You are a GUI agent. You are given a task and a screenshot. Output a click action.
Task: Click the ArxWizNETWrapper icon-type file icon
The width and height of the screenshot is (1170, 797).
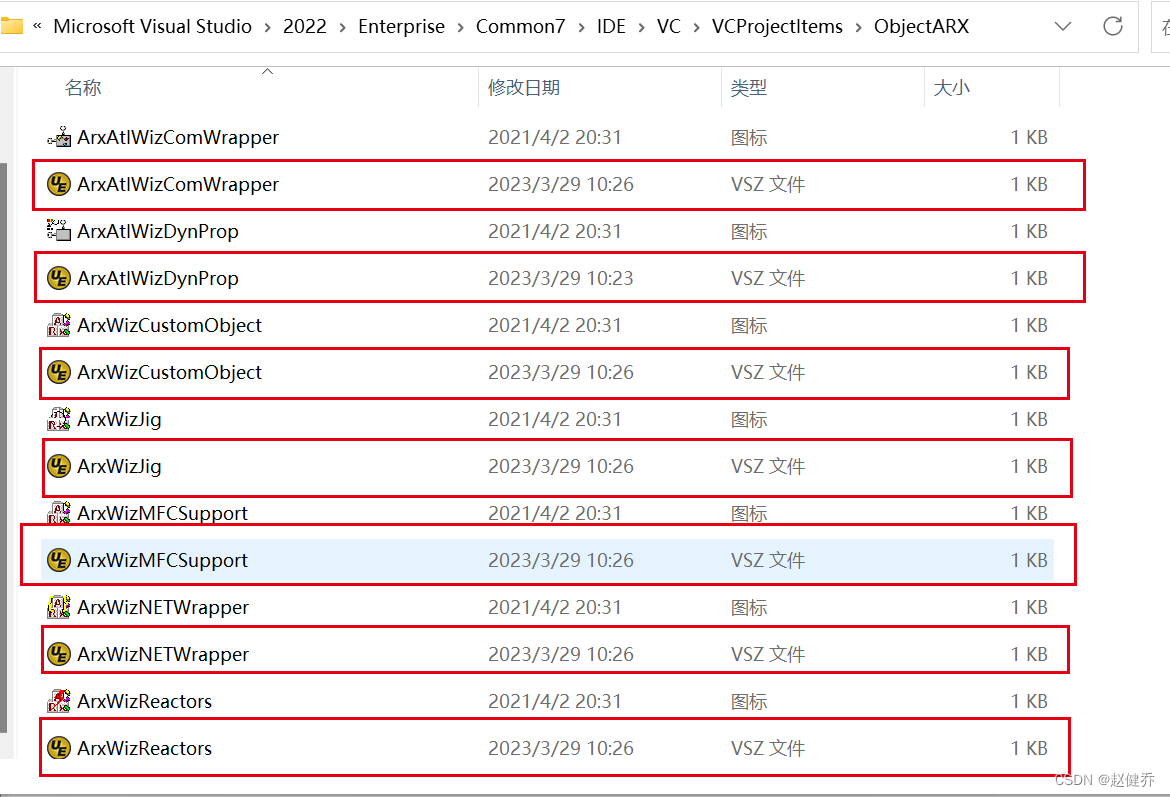point(59,607)
